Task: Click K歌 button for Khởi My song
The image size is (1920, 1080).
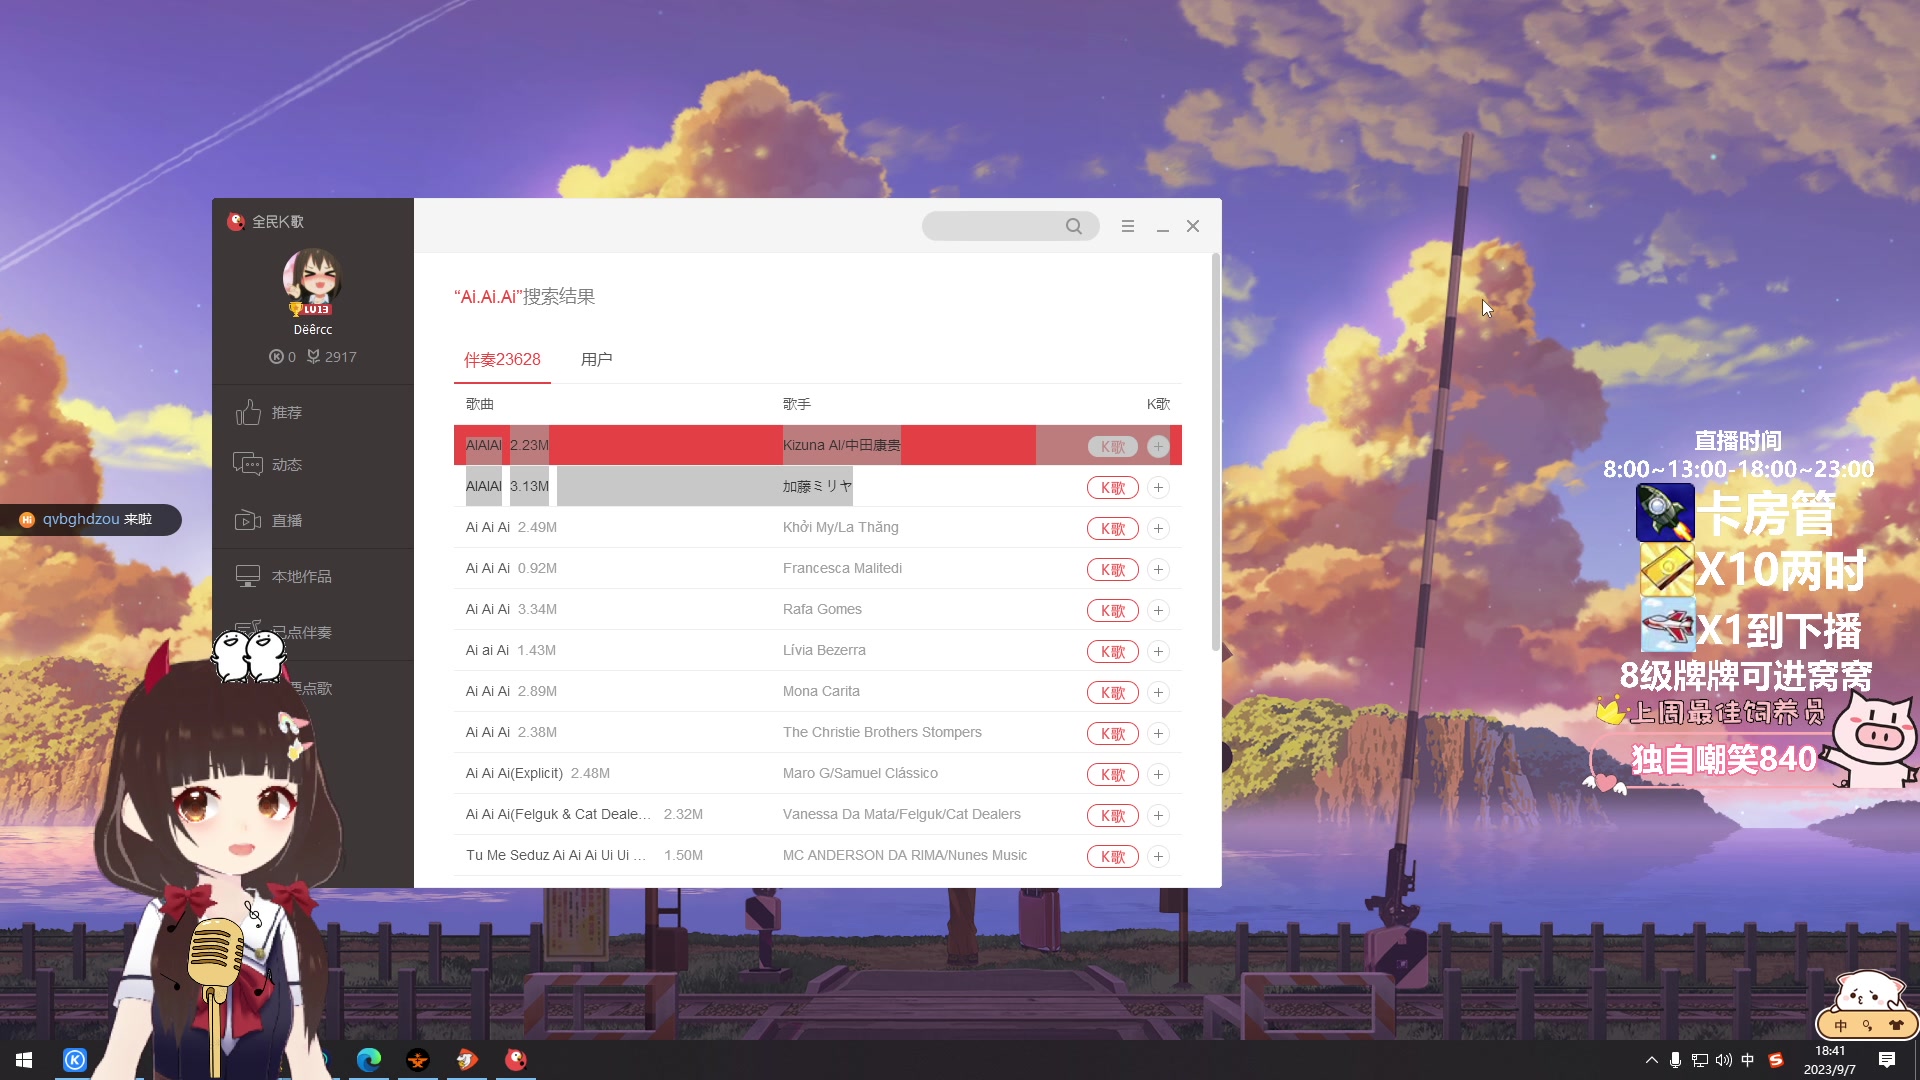Action: coord(1113,528)
